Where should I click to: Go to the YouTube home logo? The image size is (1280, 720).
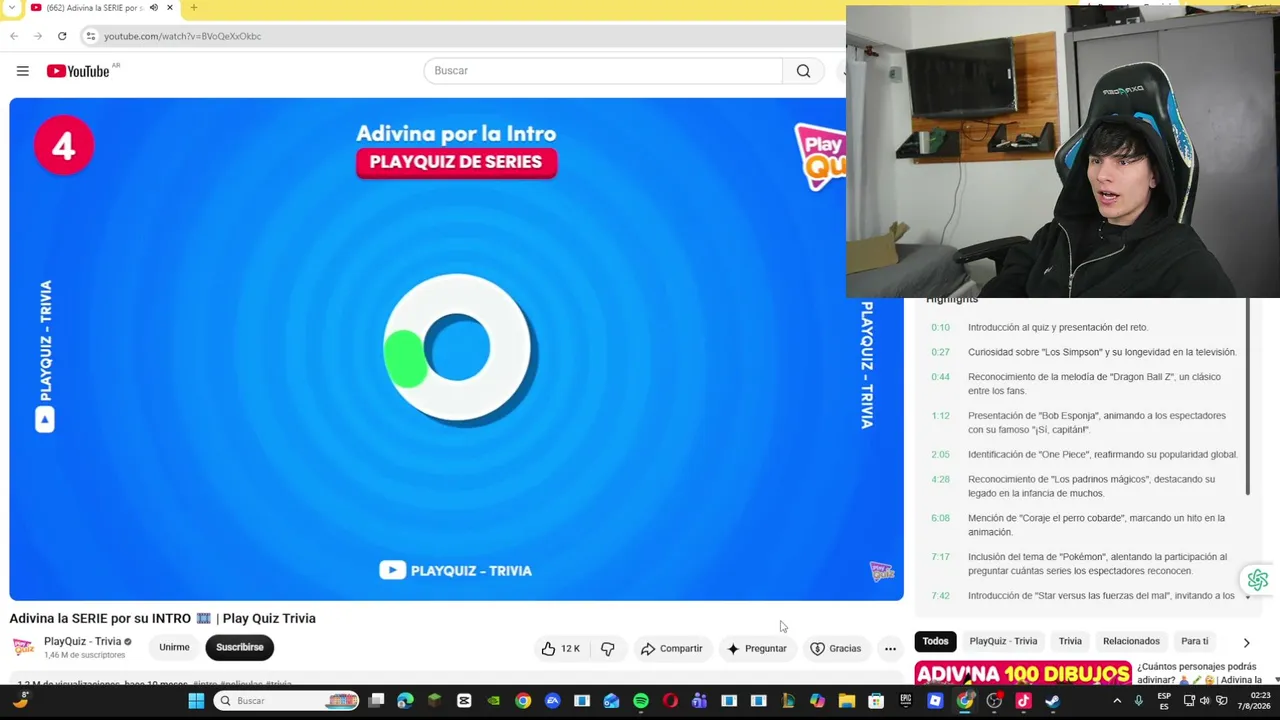[x=78, y=71]
